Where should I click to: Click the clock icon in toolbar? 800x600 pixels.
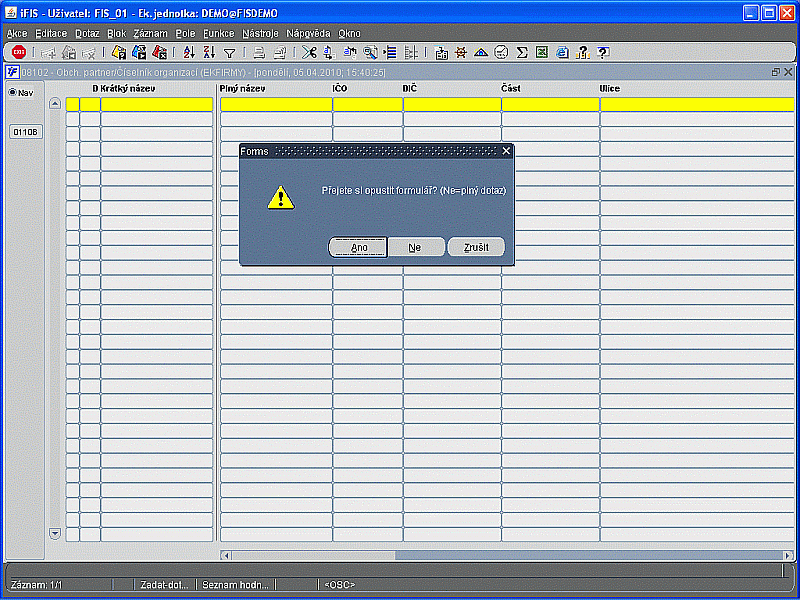coord(502,52)
